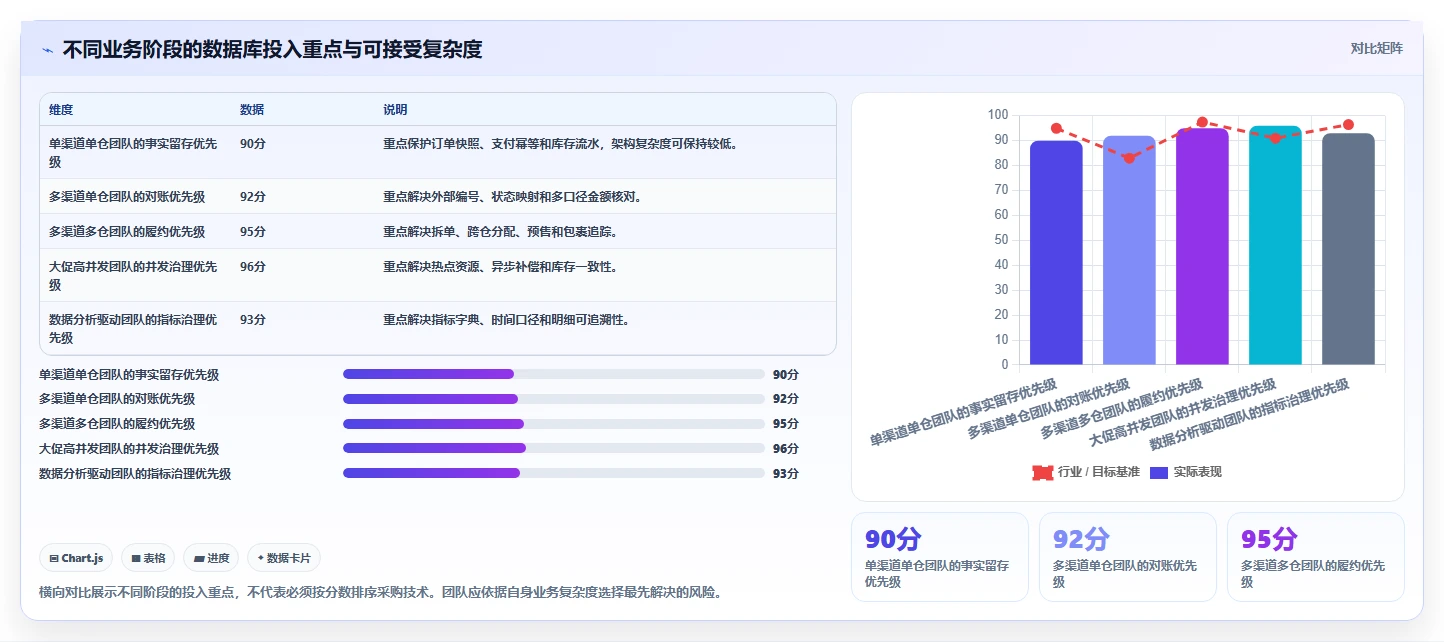Click the 说明 column header
The image size is (1444, 642).
395,110
